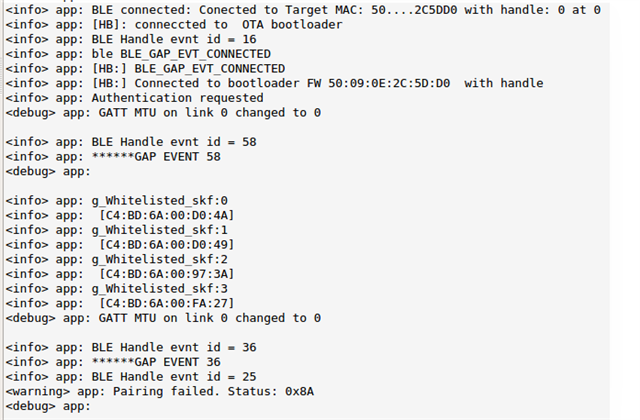This screenshot has width=640, height=420.
Task: Click the '[HB:] BLE_GAP_EVT_CONNECTED' log line
Action: pyautogui.click(x=145, y=69)
